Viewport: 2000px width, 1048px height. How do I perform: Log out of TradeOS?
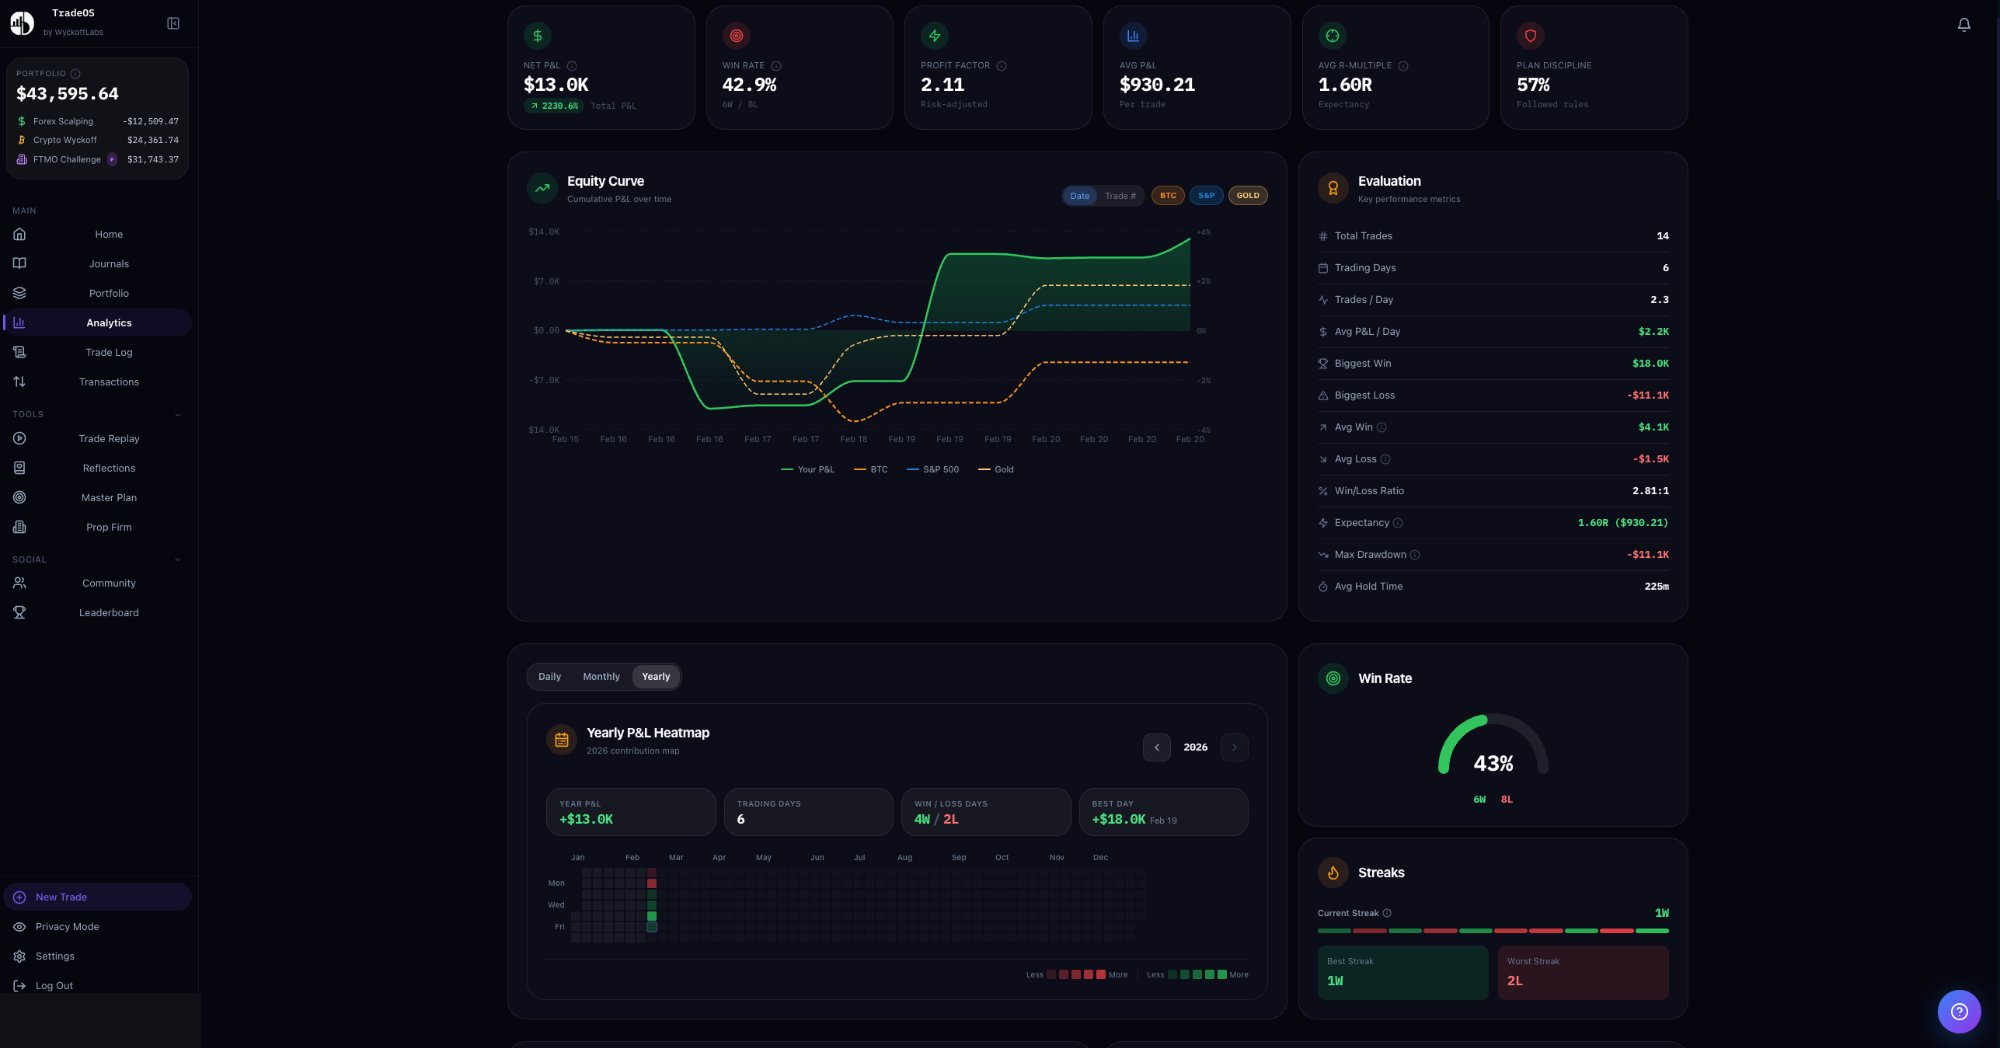click(x=55, y=985)
